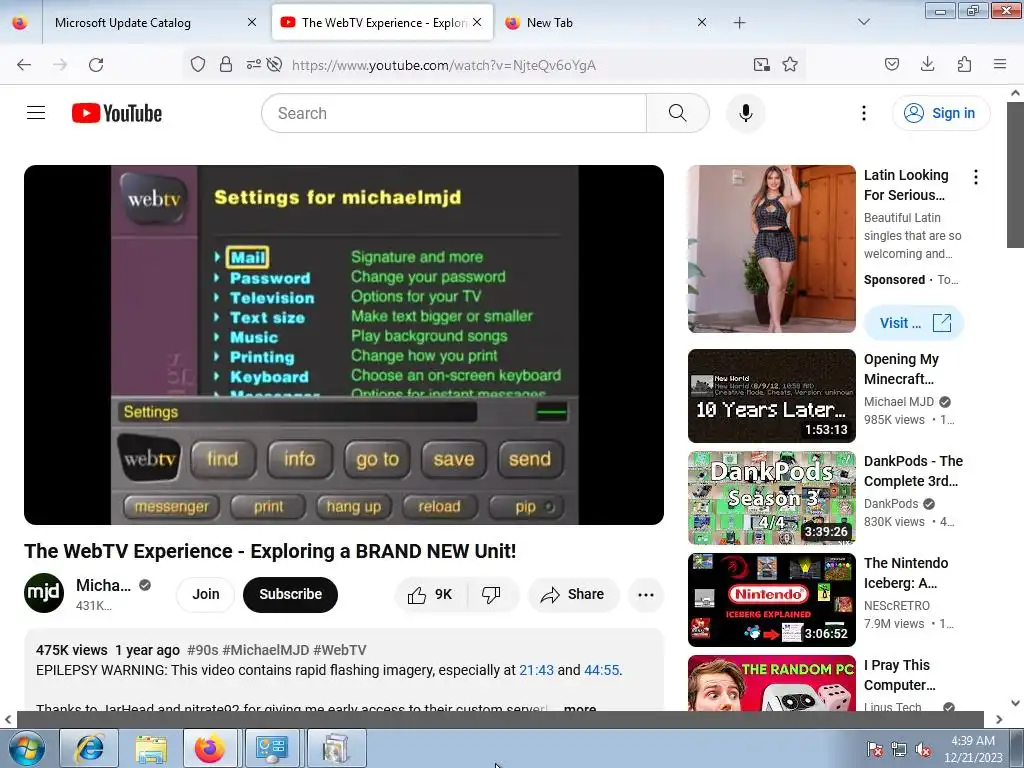
Task: Subscribe to the channel
Action: click(291, 594)
